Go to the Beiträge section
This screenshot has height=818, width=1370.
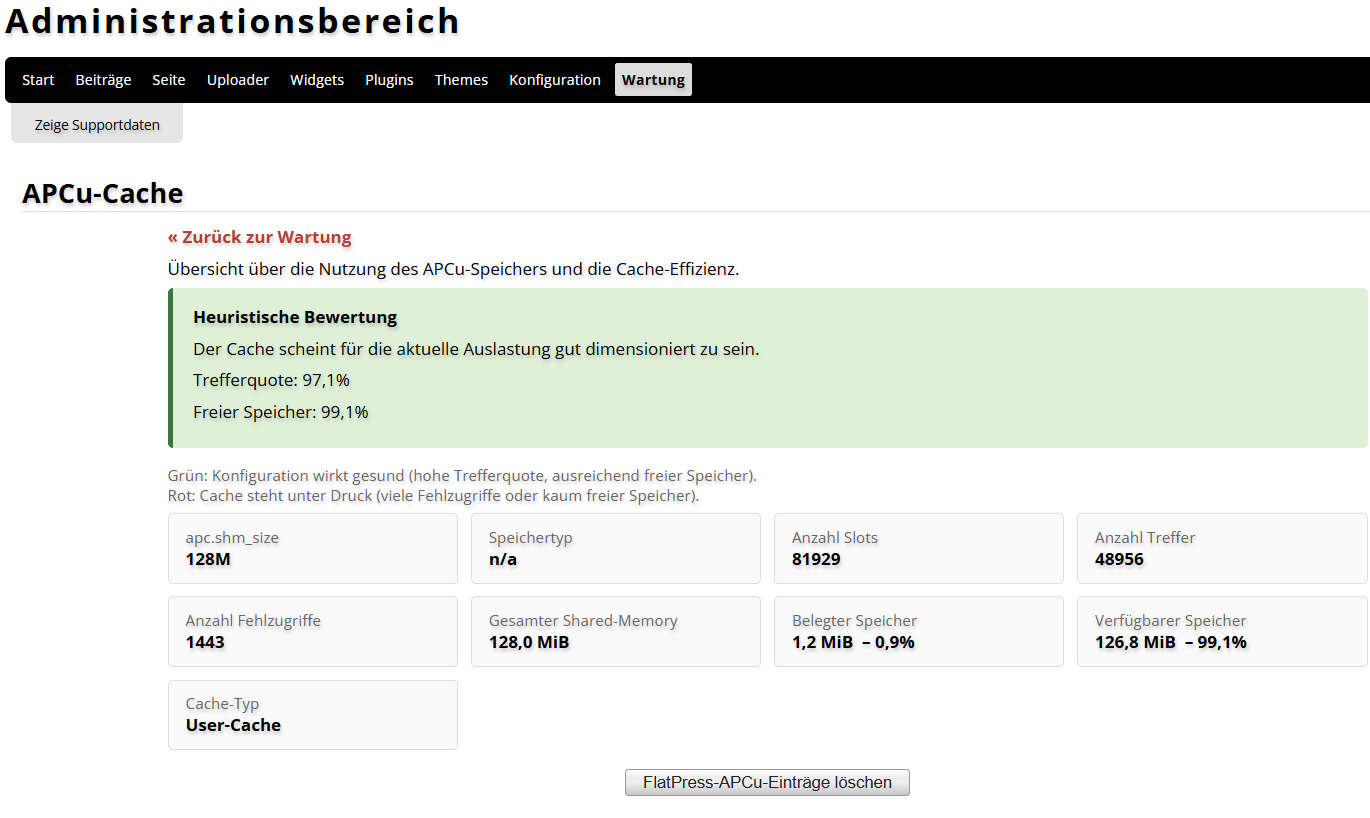click(x=103, y=80)
